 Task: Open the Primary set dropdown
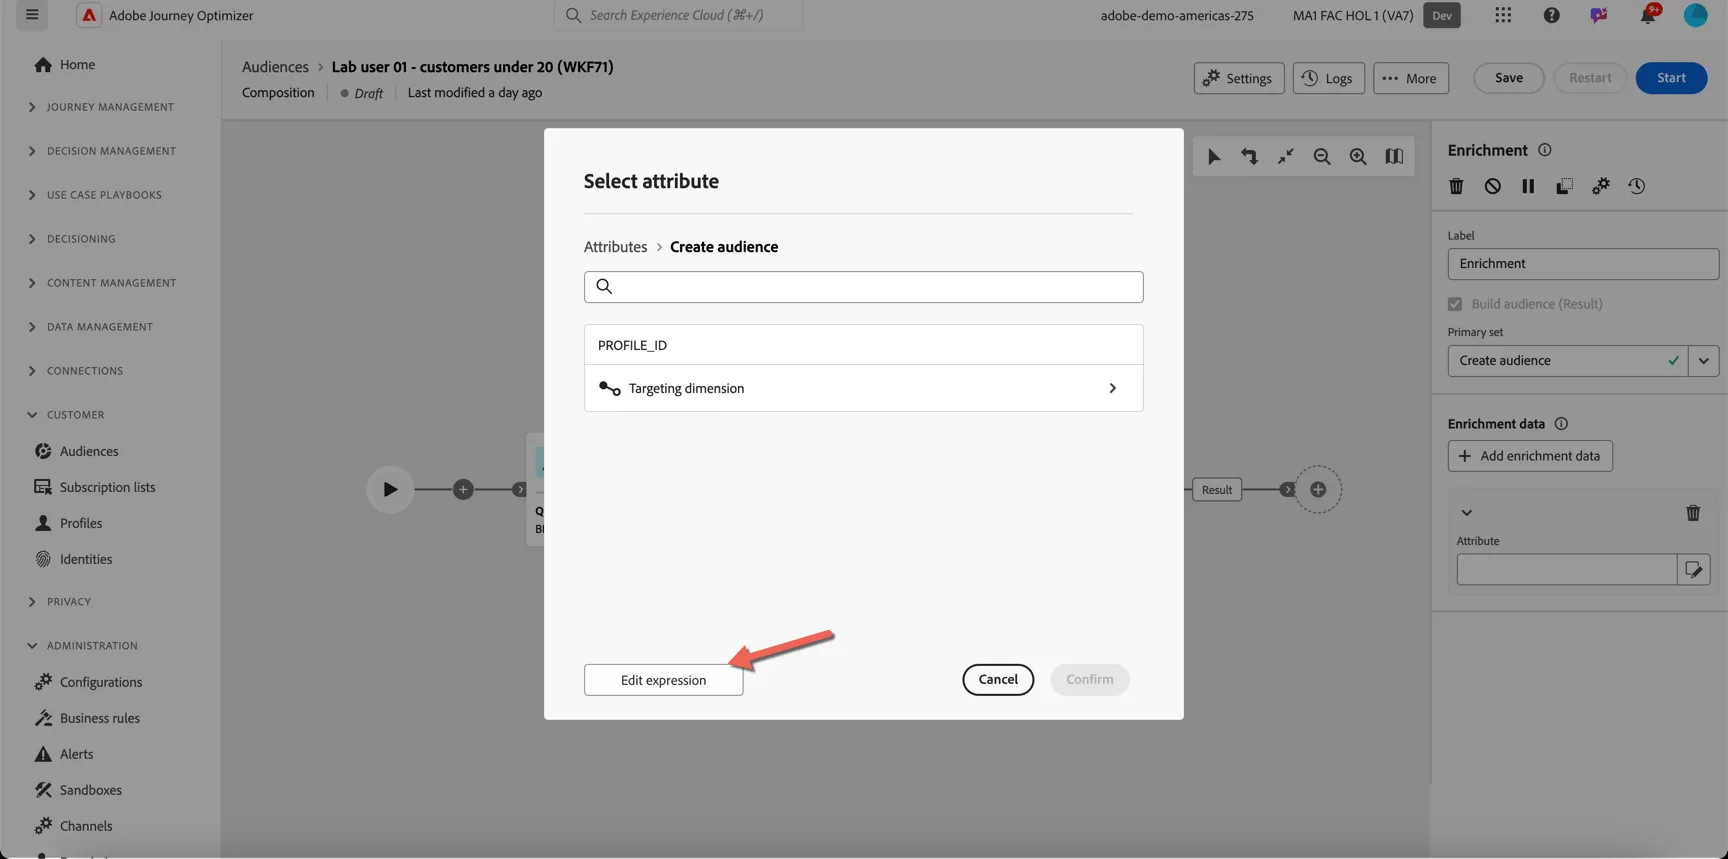tap(1703, 361)
